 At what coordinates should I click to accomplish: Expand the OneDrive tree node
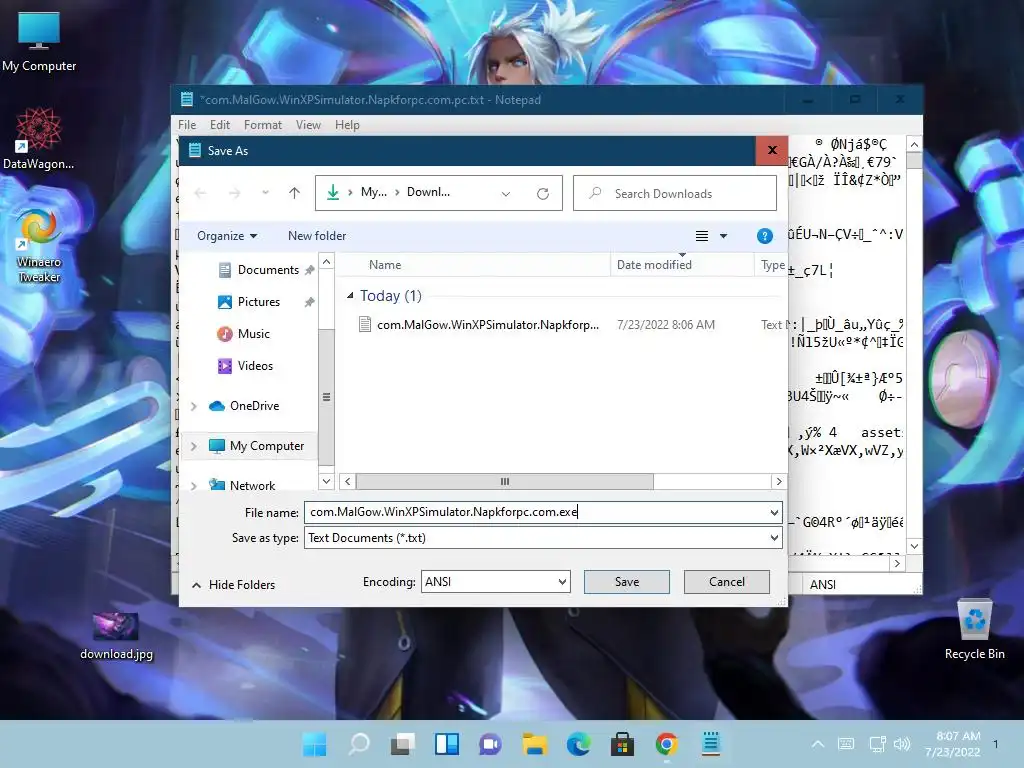pos(193,406)
